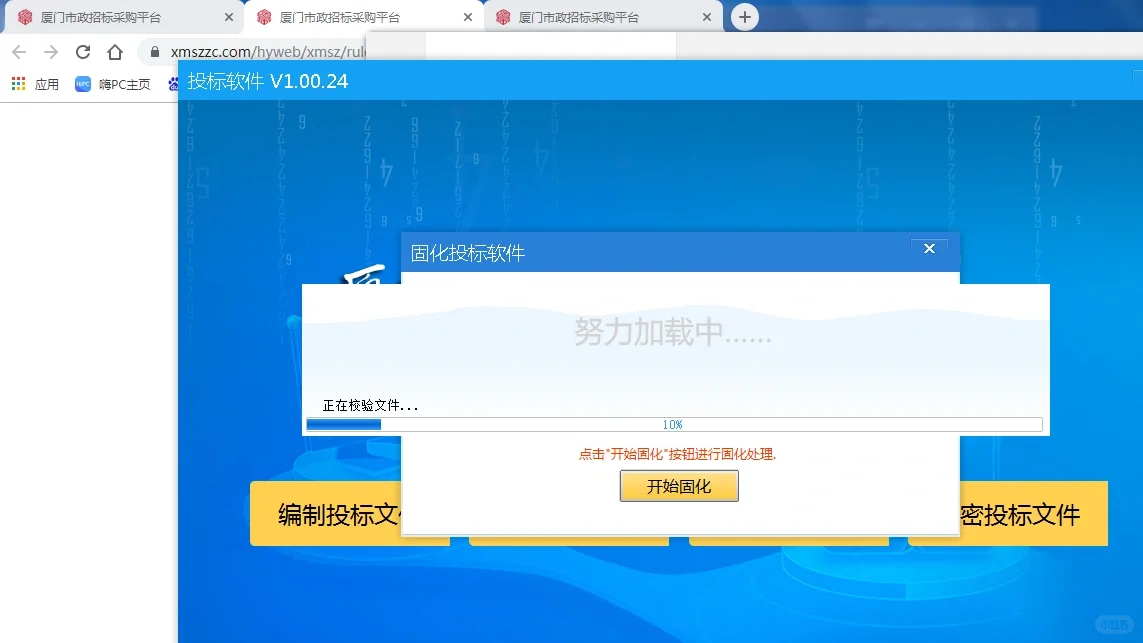
Task: Click the back navigation arrow
Action: (20, 51)
